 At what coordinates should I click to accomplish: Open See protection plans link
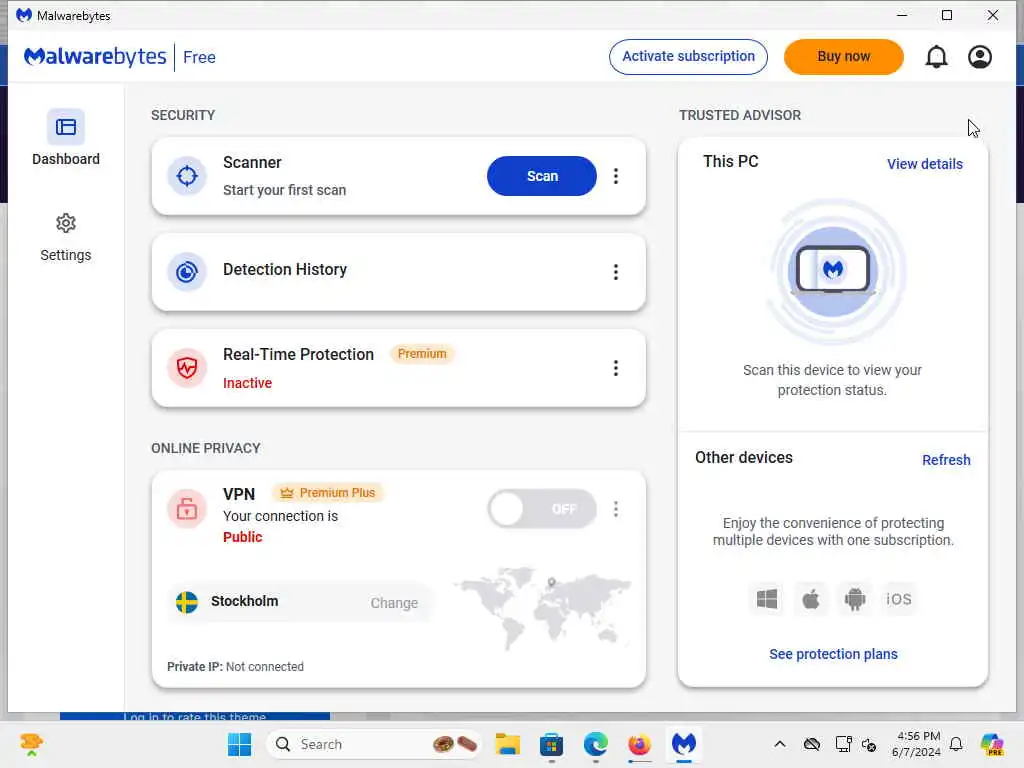pos(833,654)
